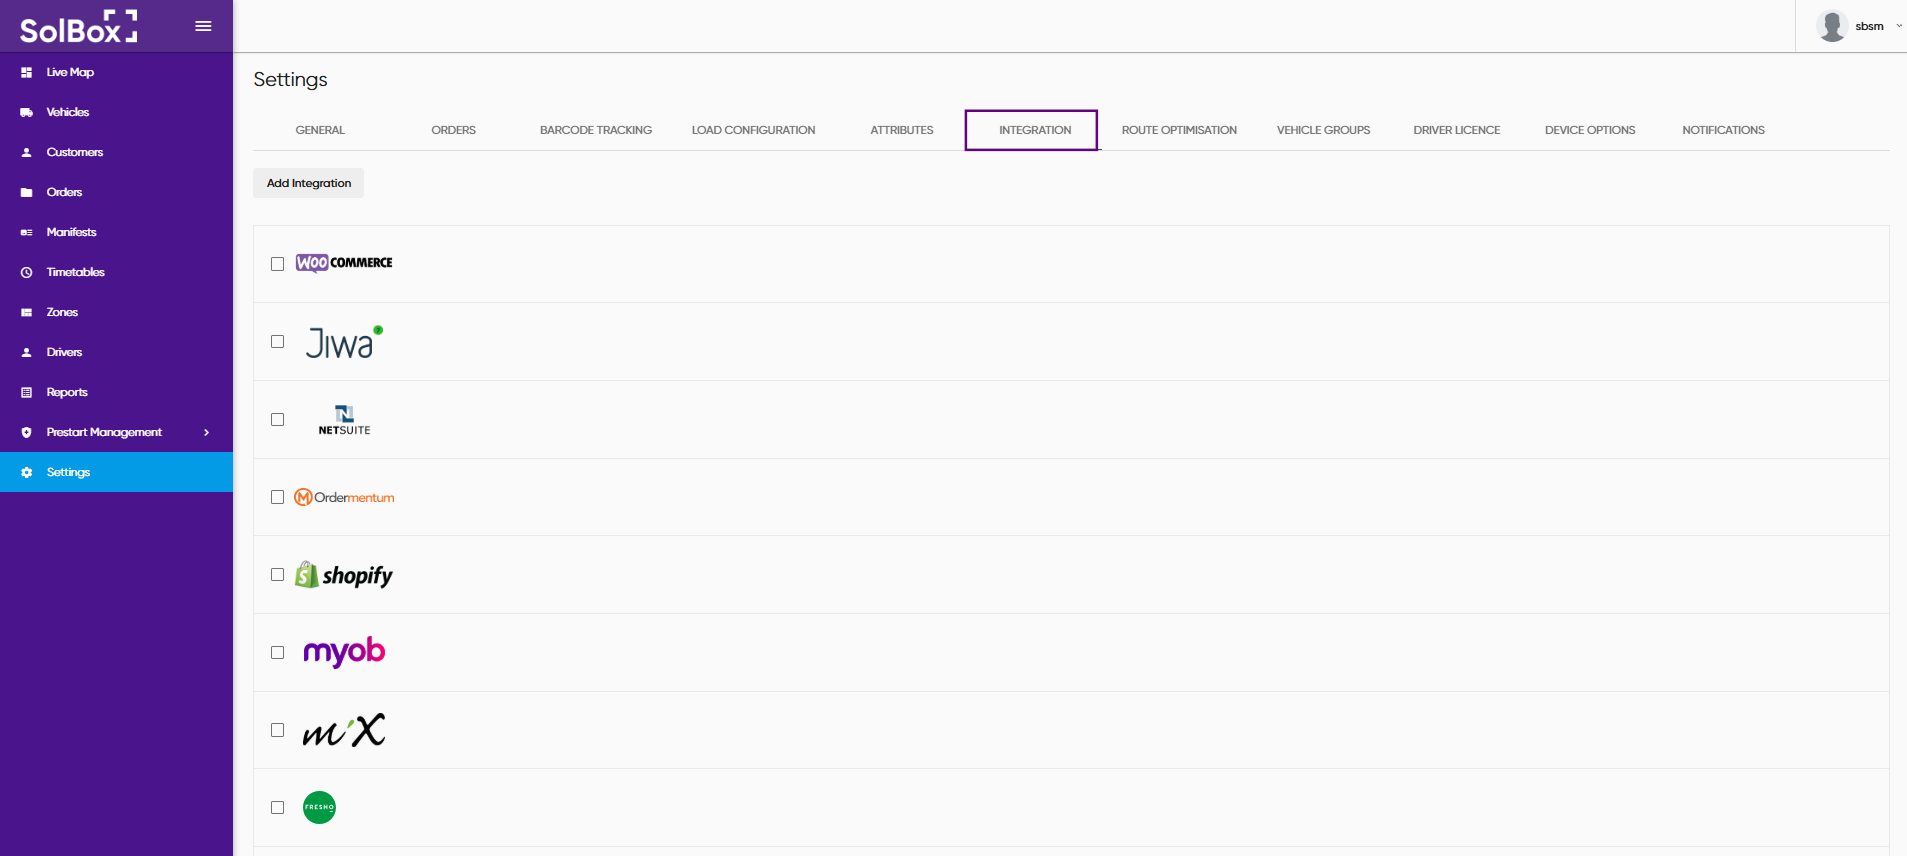
Task: Go to Drivers in the sidebar
Action: pos(116,352)
